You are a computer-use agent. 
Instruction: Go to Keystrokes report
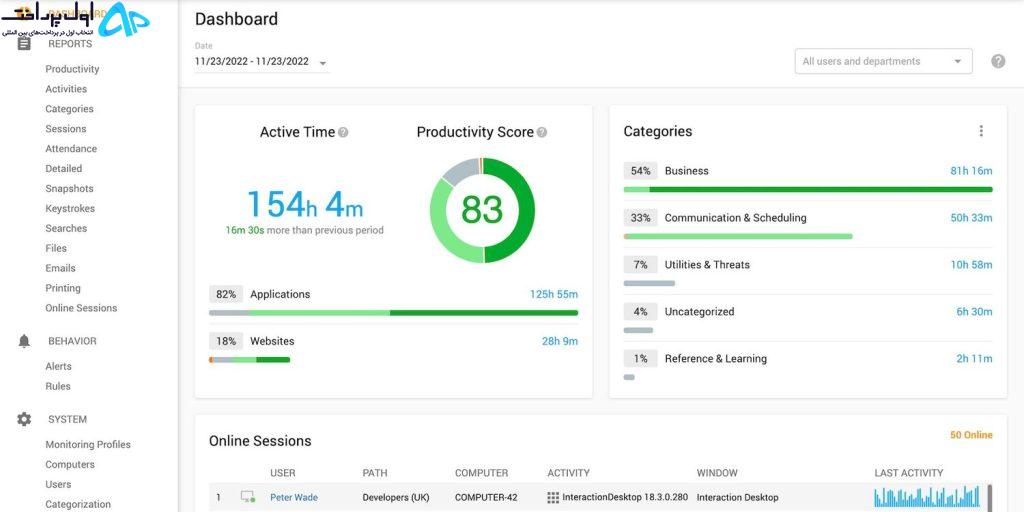point(70,208)
